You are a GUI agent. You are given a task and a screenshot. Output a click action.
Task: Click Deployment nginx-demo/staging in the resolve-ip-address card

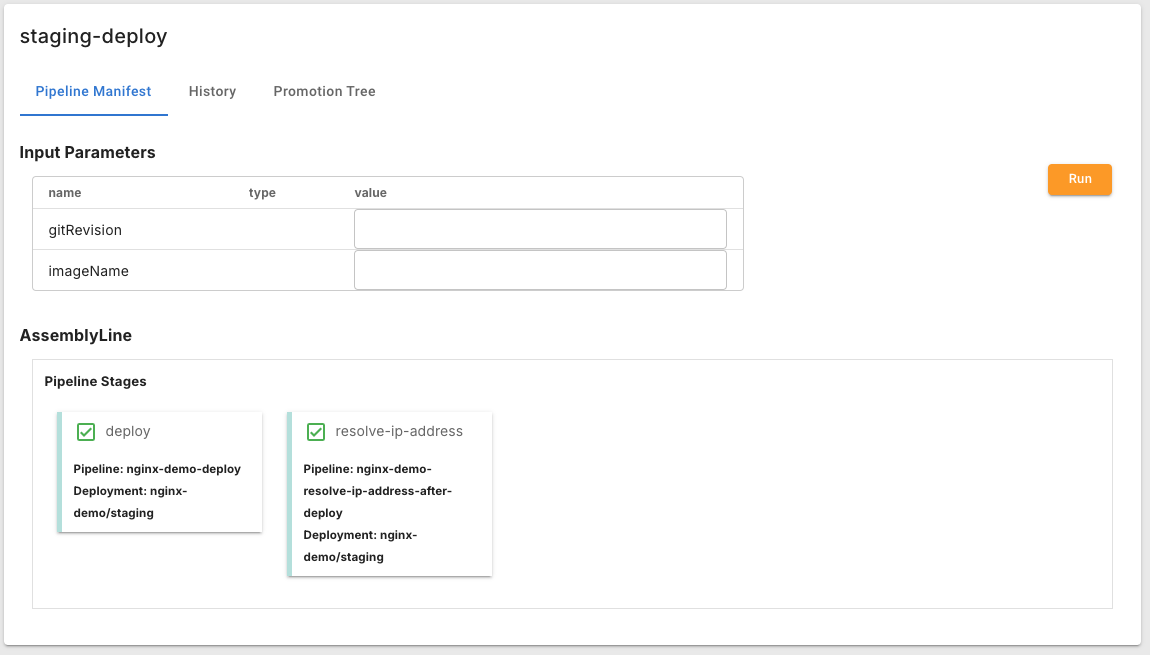point(360,546)
